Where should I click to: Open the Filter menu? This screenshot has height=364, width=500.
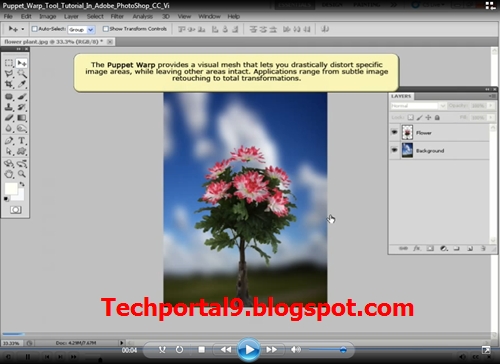click(x=117, y=16)
